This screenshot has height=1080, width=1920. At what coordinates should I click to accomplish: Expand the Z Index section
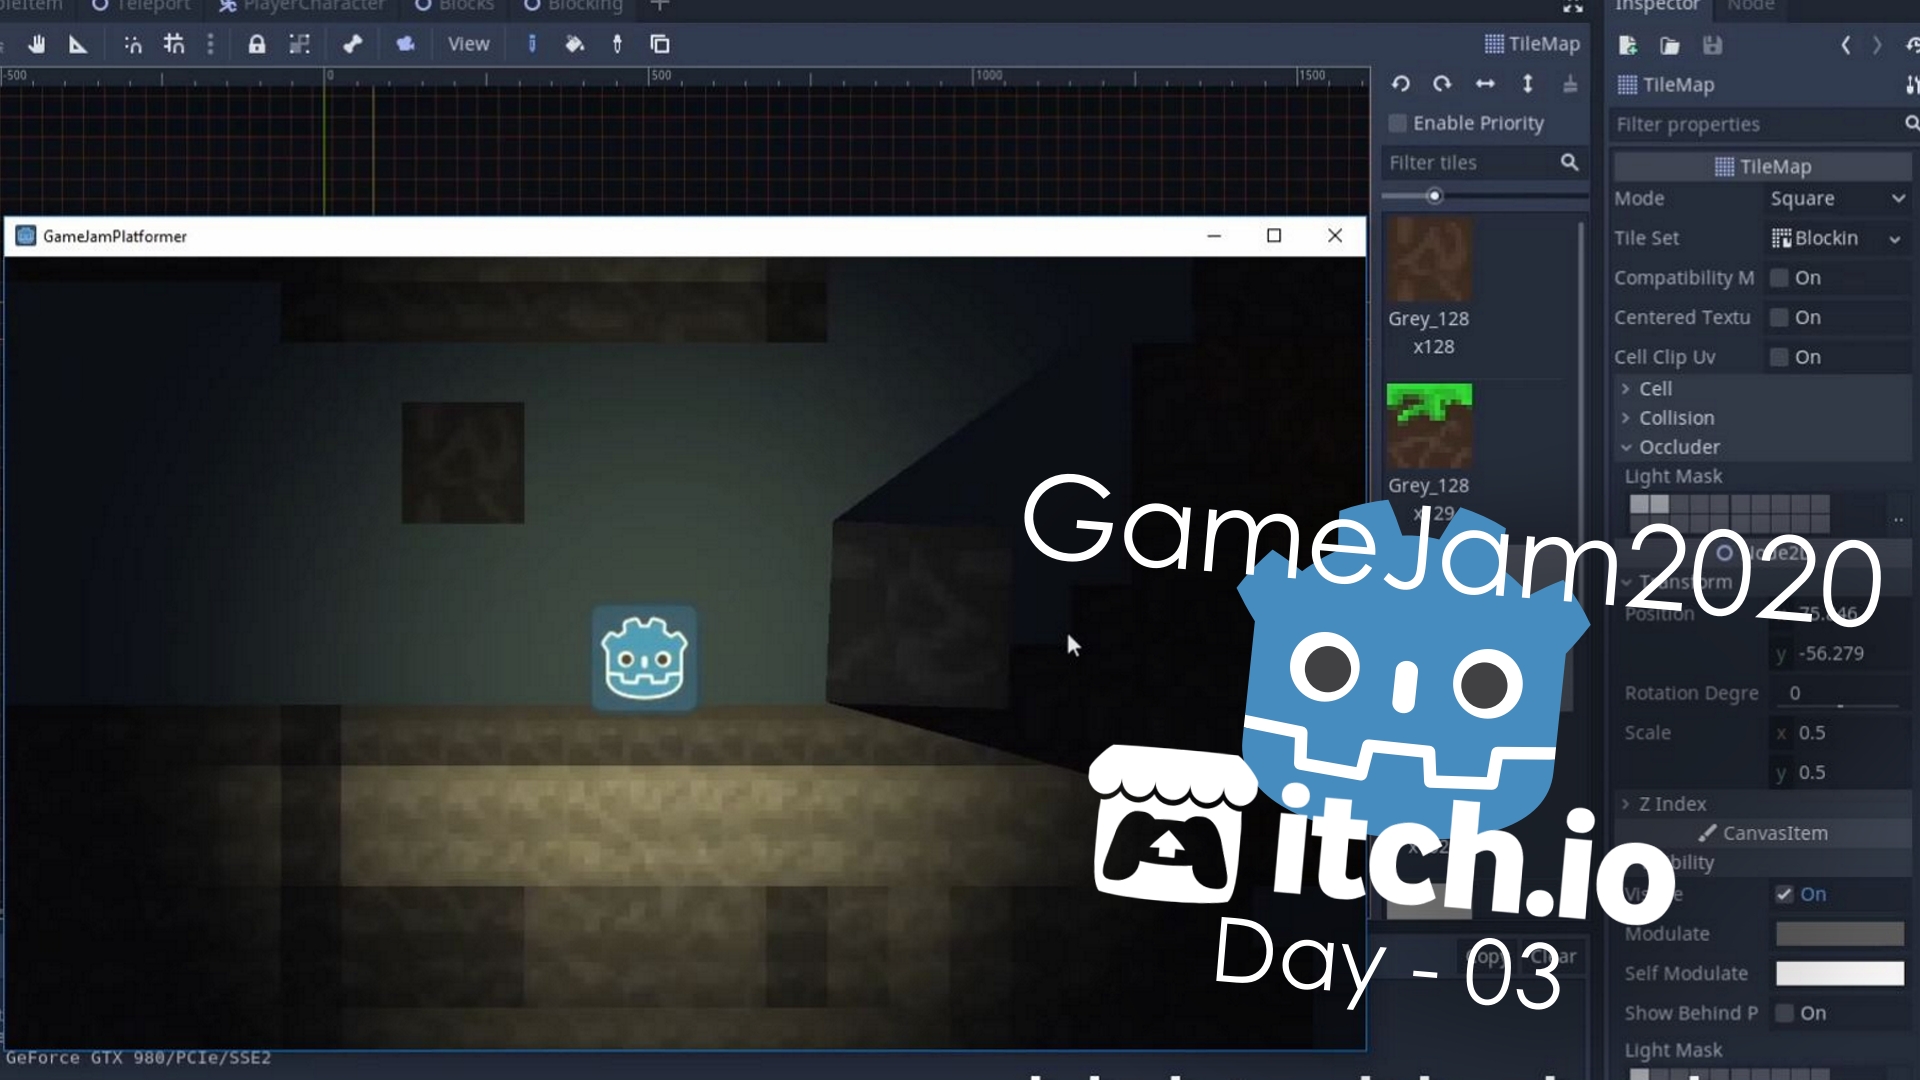[1672, 804]
